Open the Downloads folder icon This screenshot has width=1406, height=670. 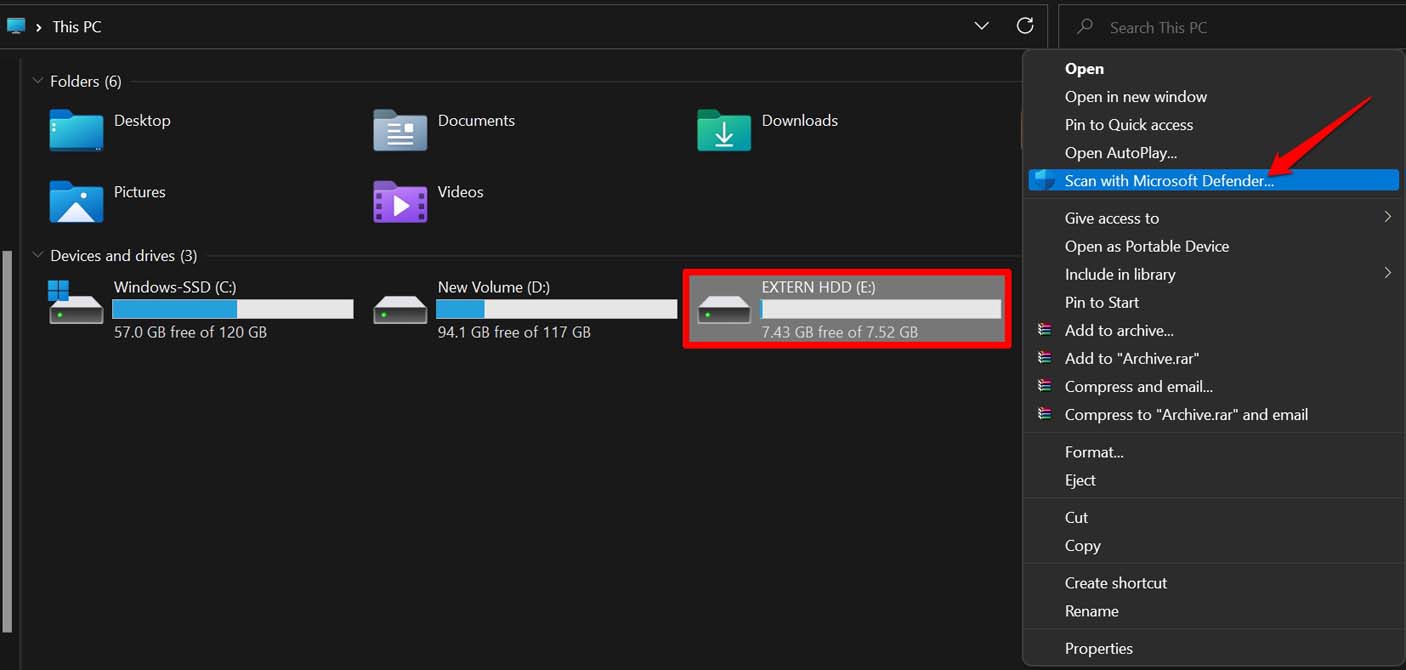coord(722,130)
